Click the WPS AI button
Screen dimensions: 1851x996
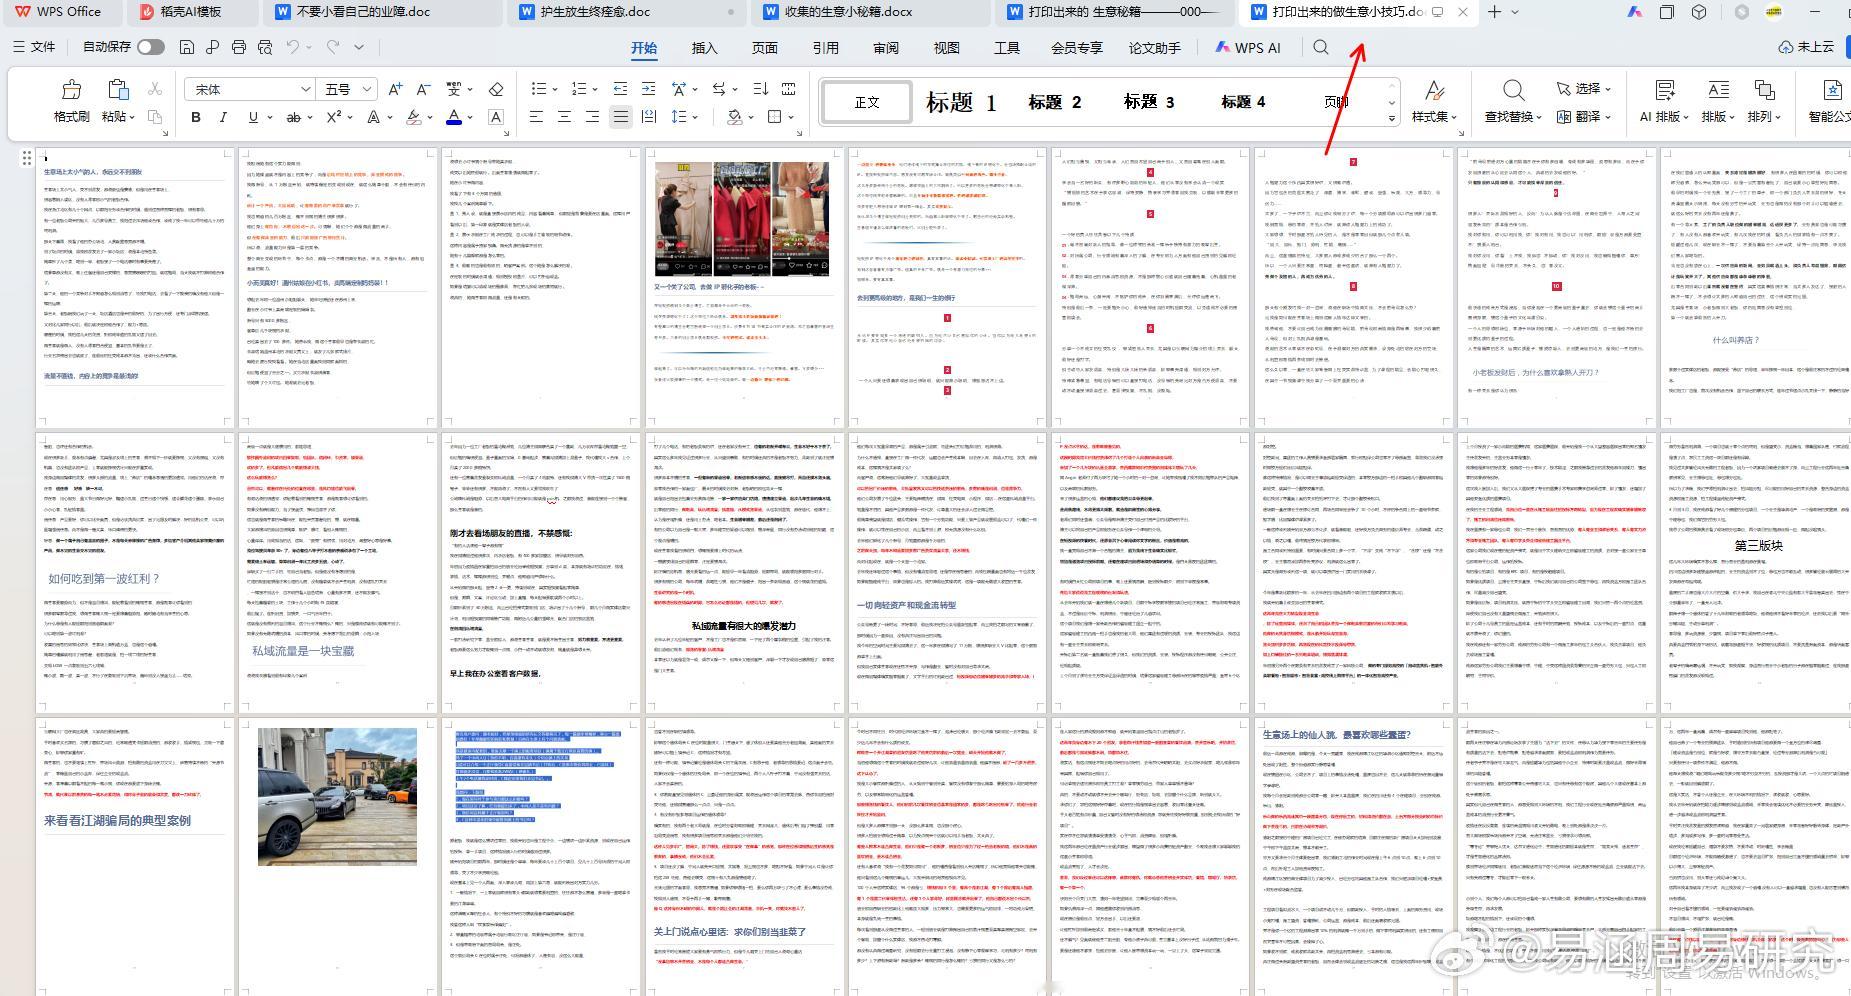point(1247,48)
